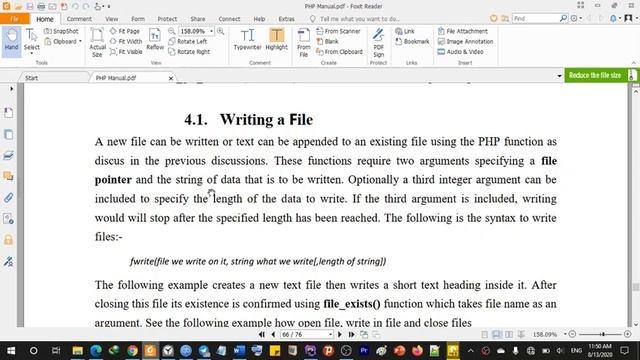Select the Highlight tool
640x360 pixels.
[277, 40]
